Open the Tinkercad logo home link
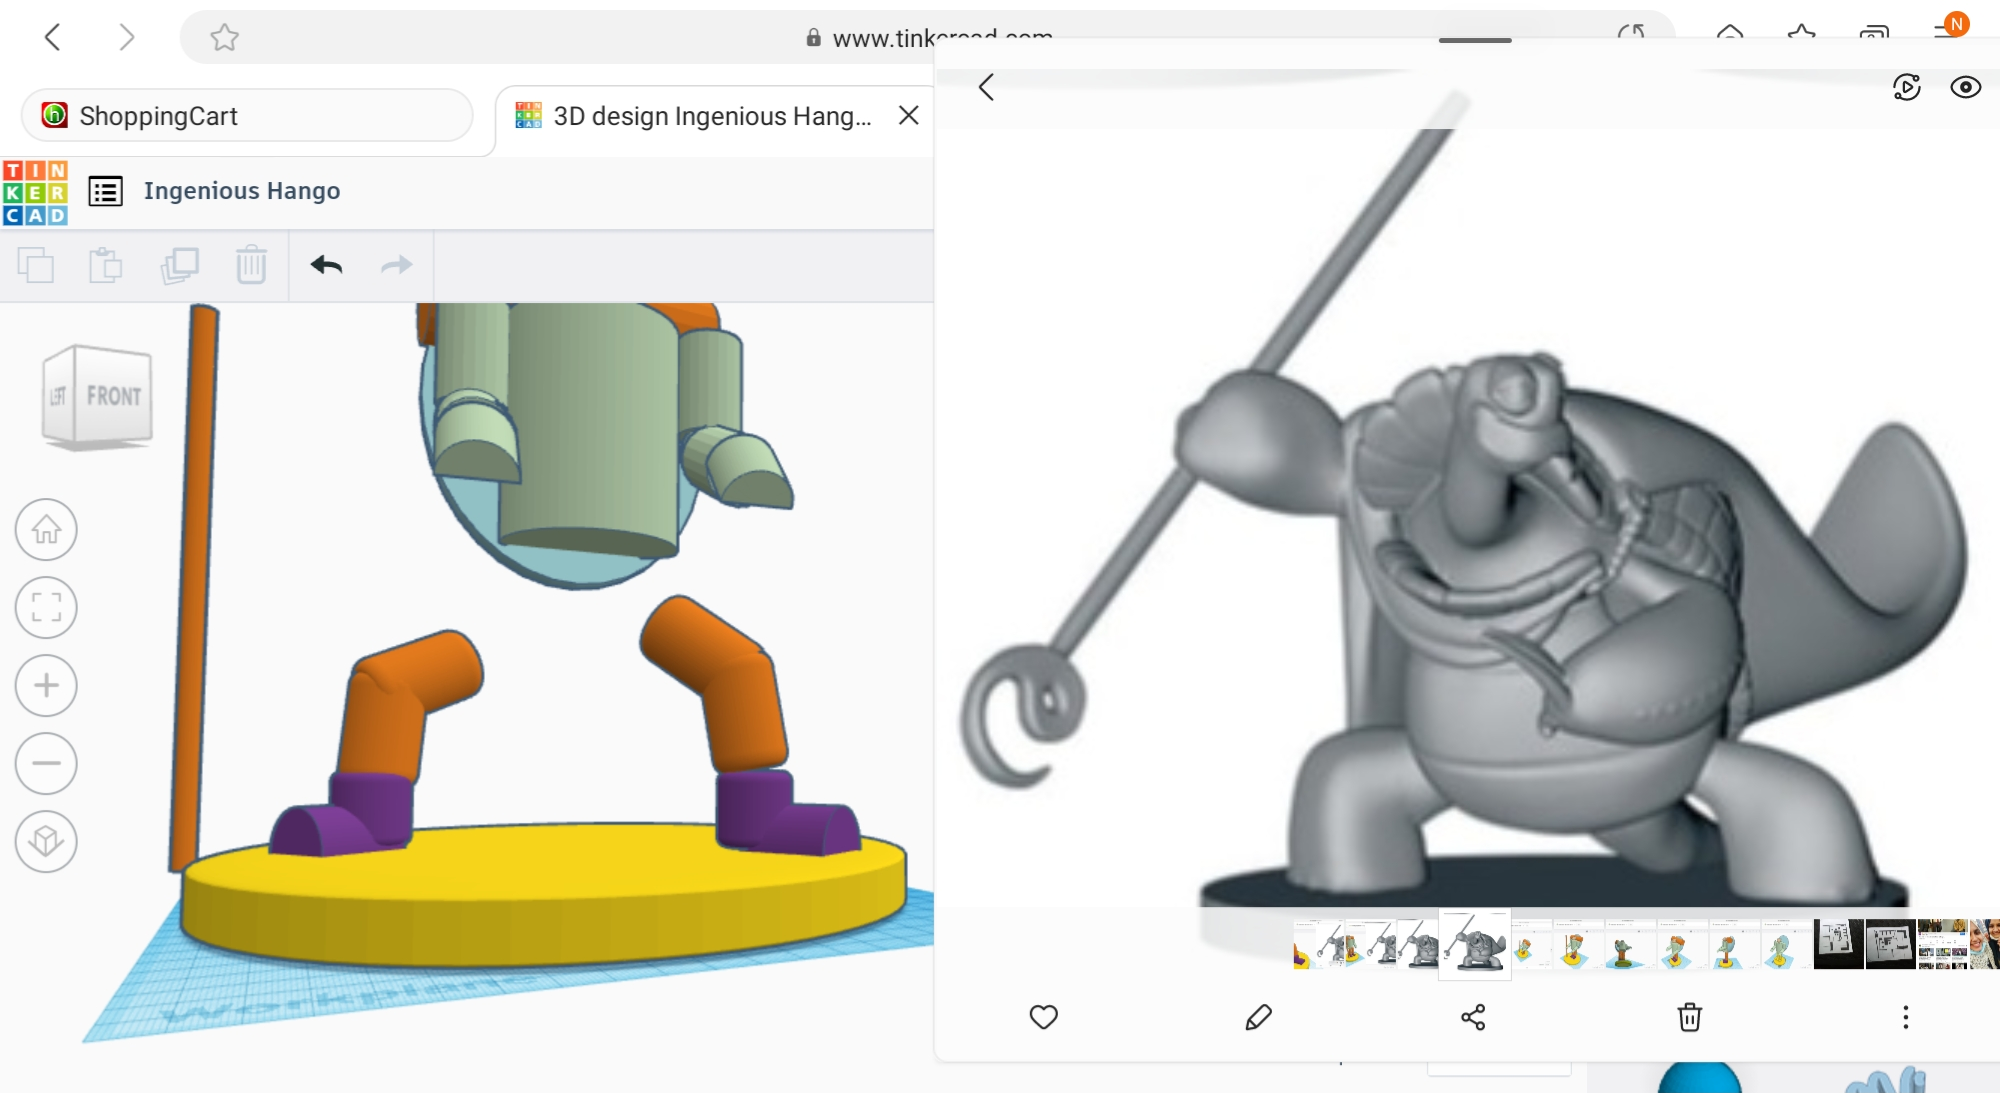 pos(35,192)
